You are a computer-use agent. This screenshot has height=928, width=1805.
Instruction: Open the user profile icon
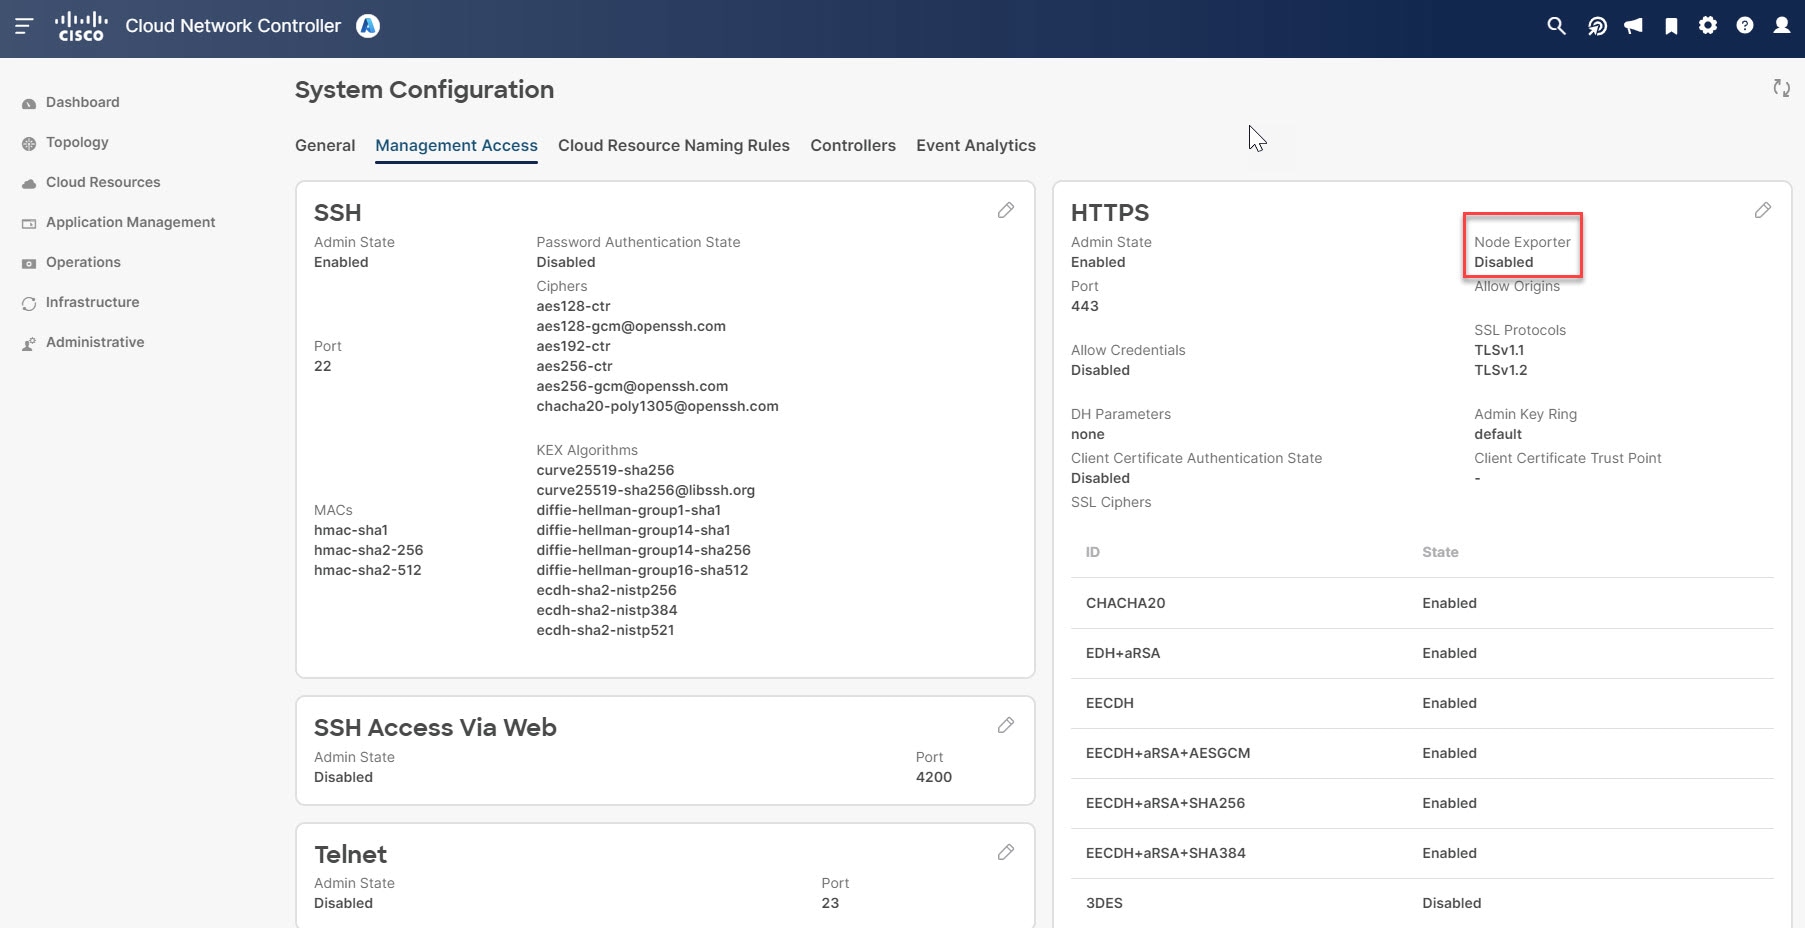pyautogui.click(x=1783, y=25)
